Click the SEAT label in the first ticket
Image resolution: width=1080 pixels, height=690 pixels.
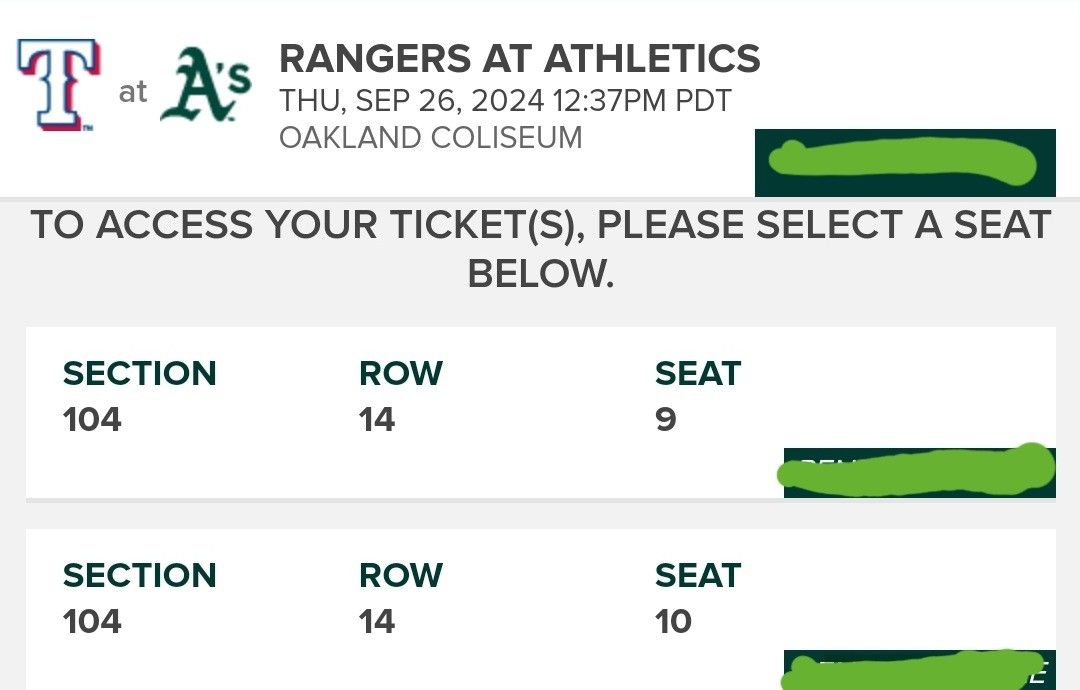(698, 373)
